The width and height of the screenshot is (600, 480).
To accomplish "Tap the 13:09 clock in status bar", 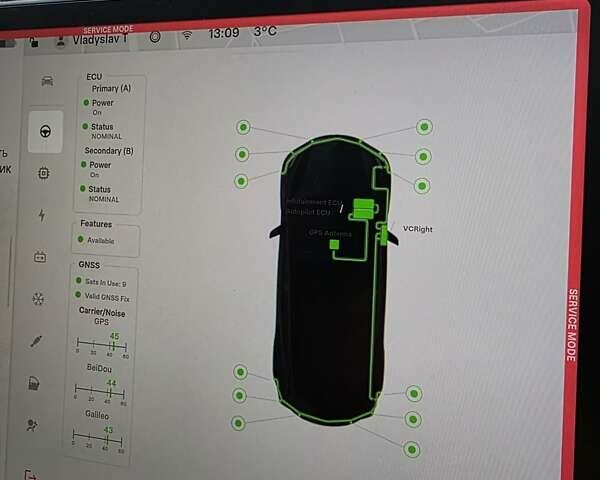I will coord(223,33).
